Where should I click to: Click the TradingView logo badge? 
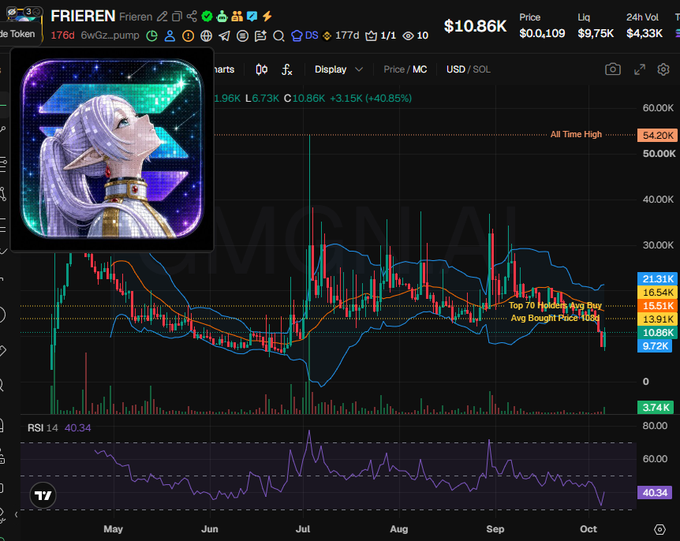[43, 495]
